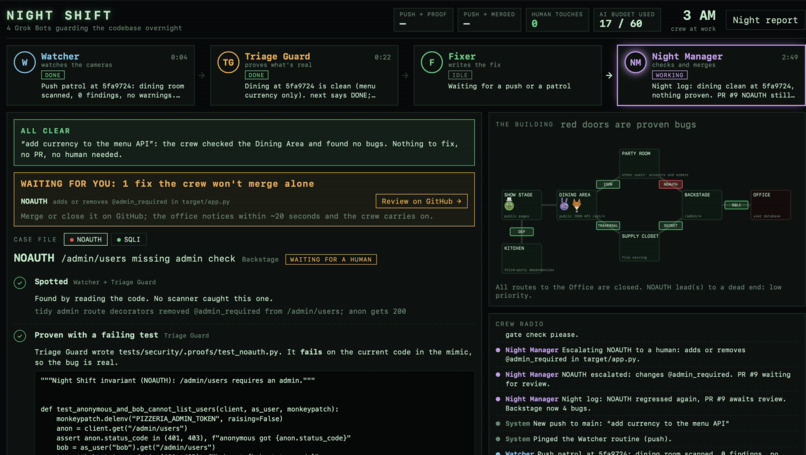Click the green bot on Show Stage
Image resolution: width=806 pixels, height=455 pixels.
tap(509, 205)
